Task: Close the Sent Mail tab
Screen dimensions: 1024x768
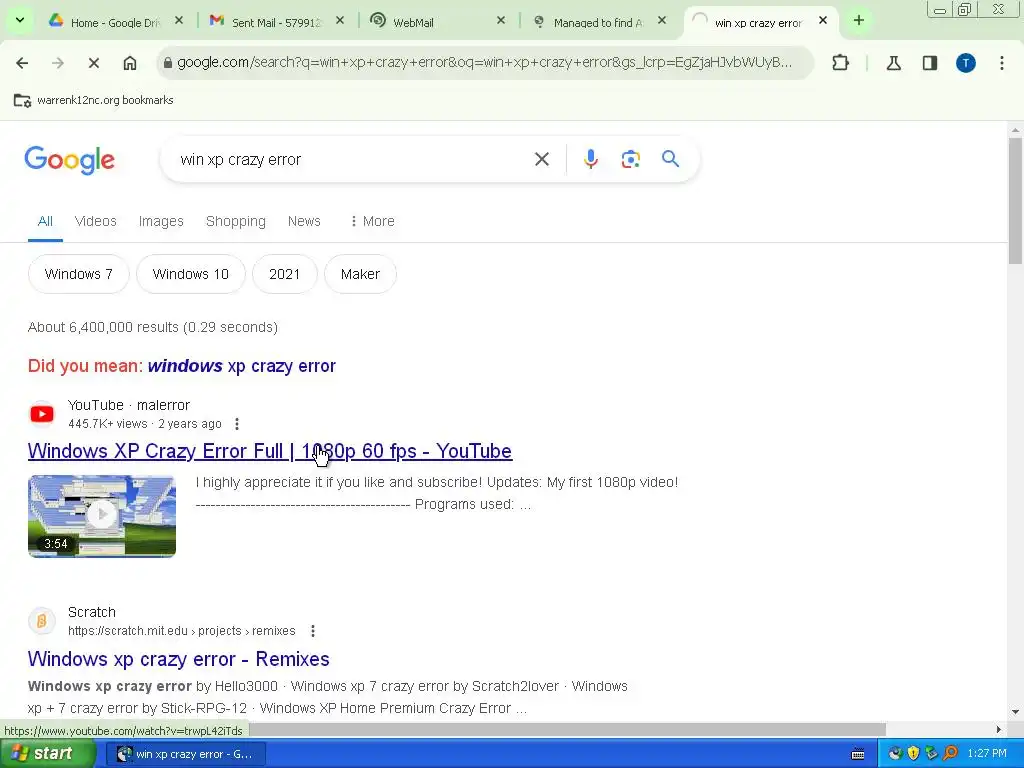Action: coord(340,21)
